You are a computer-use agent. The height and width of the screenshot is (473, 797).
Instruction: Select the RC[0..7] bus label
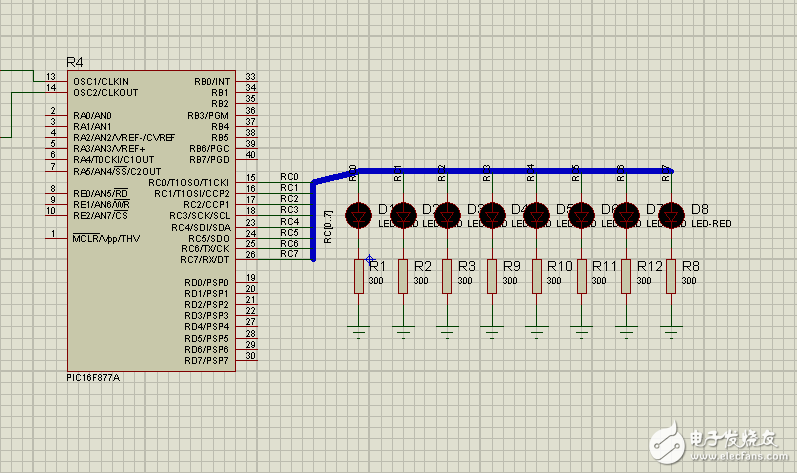[x=328, y=227]
